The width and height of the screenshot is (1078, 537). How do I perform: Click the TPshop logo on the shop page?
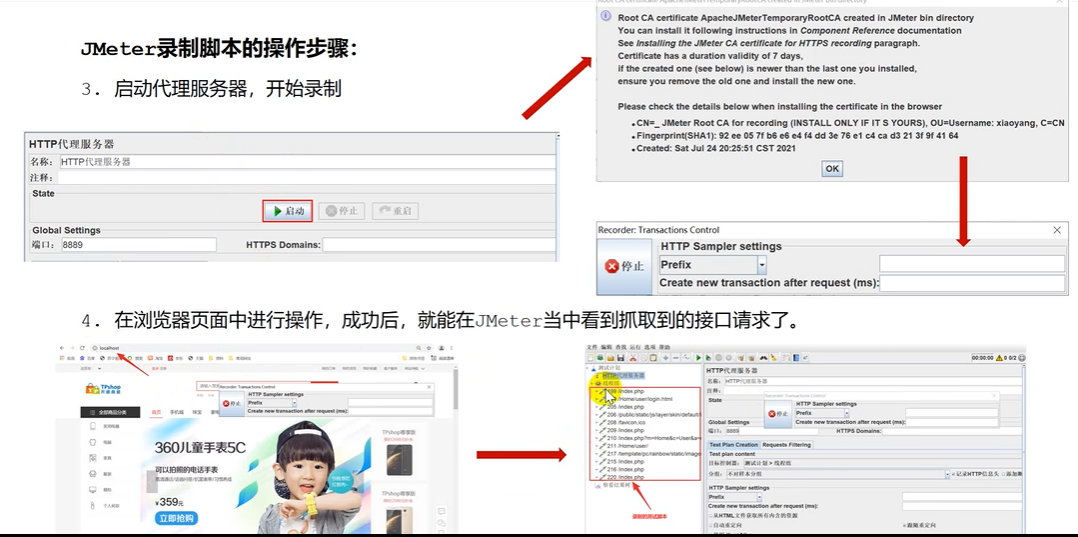point(103,388)
